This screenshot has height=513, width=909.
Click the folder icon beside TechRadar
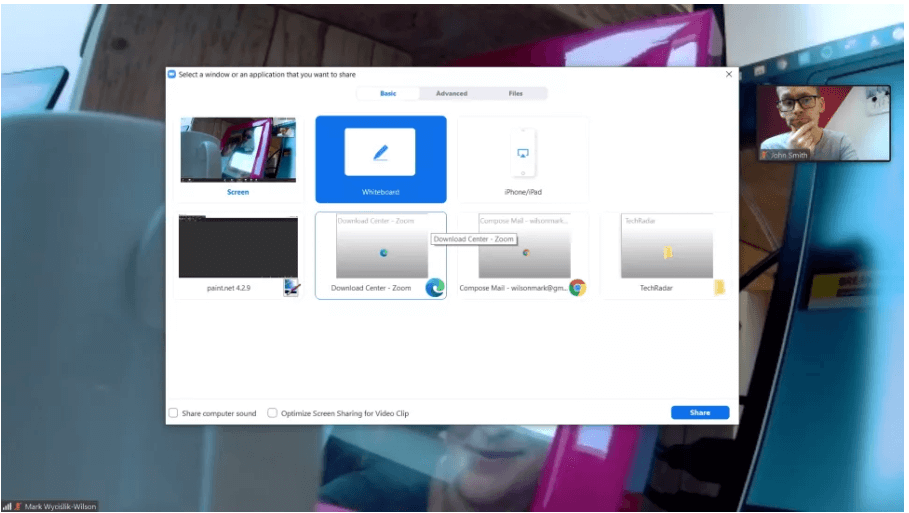pyautogui.click(x=719, y=288)
